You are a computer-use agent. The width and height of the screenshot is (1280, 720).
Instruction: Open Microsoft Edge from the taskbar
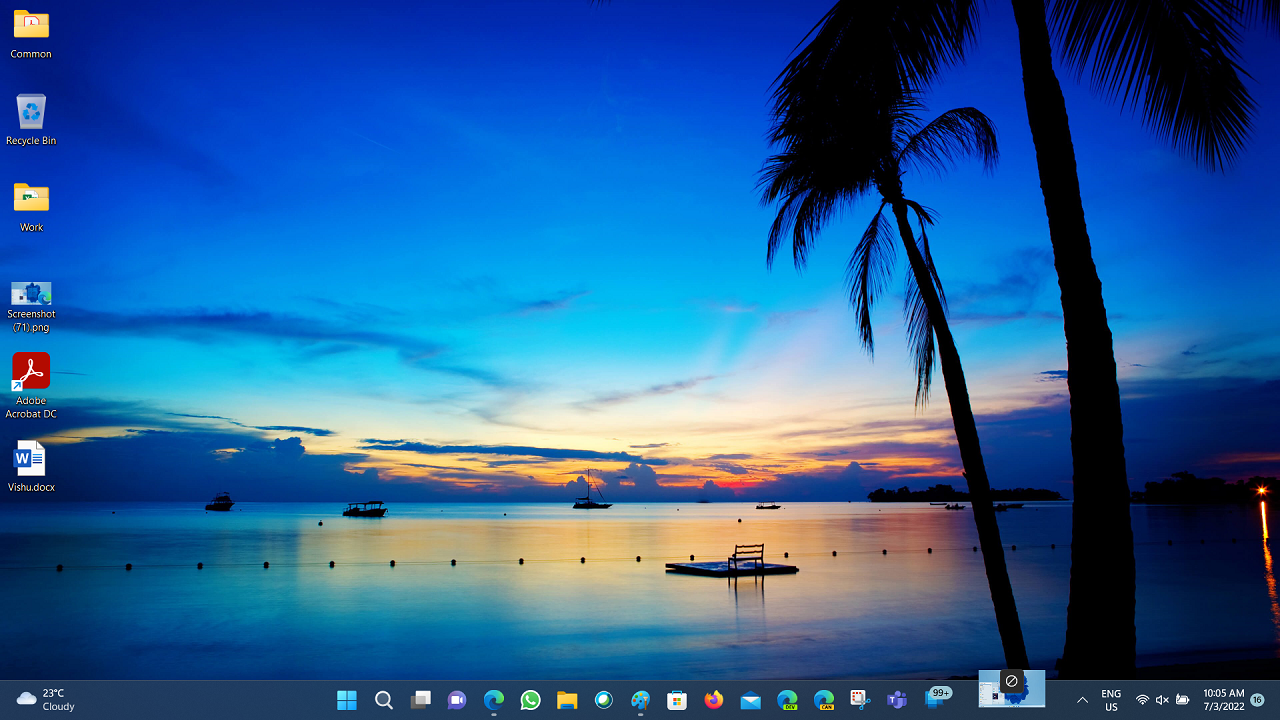click(x=494, y=700)
